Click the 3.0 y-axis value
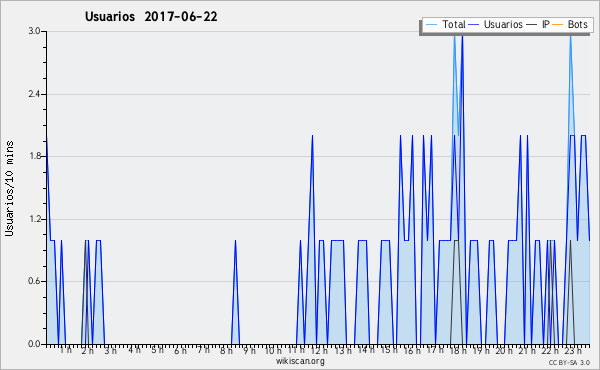Viewport: 600px width, 370px height. 34,31
